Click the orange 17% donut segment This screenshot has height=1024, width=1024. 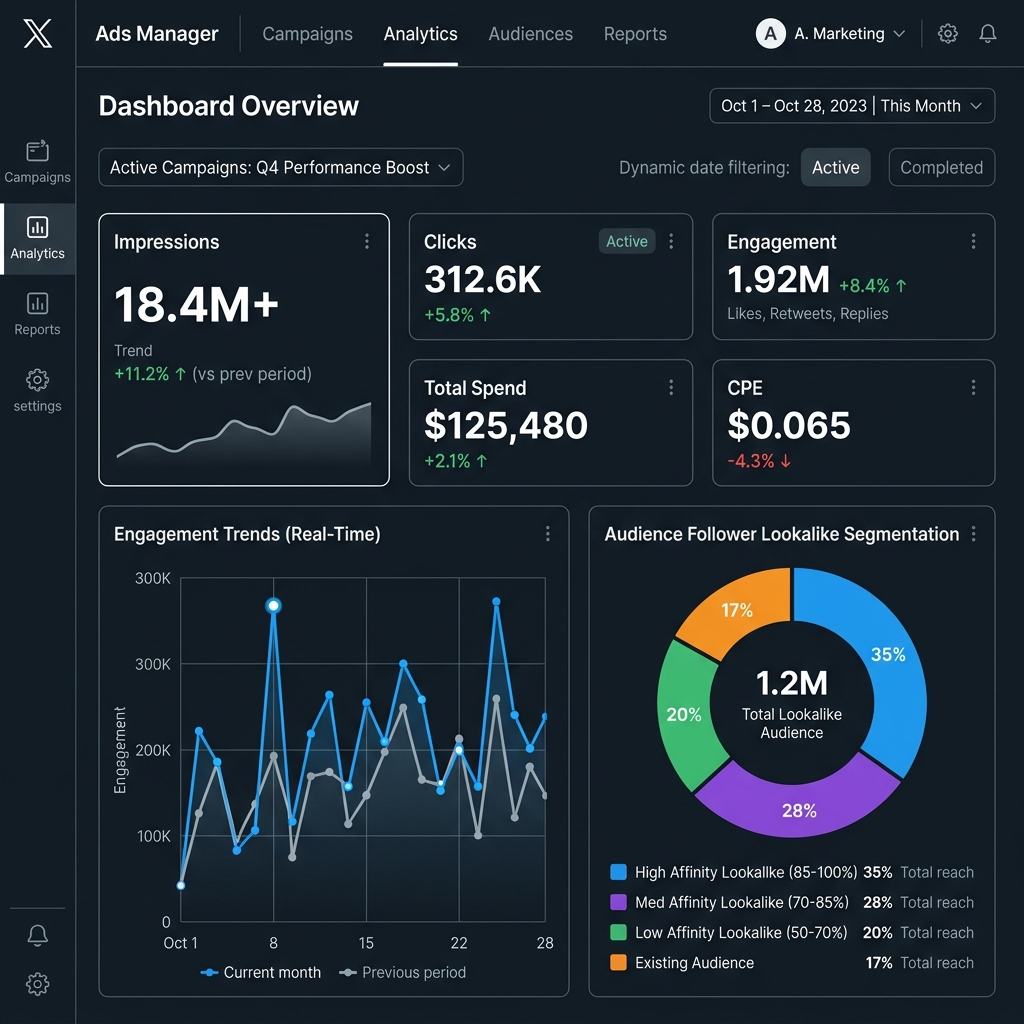tap(737, 611)
